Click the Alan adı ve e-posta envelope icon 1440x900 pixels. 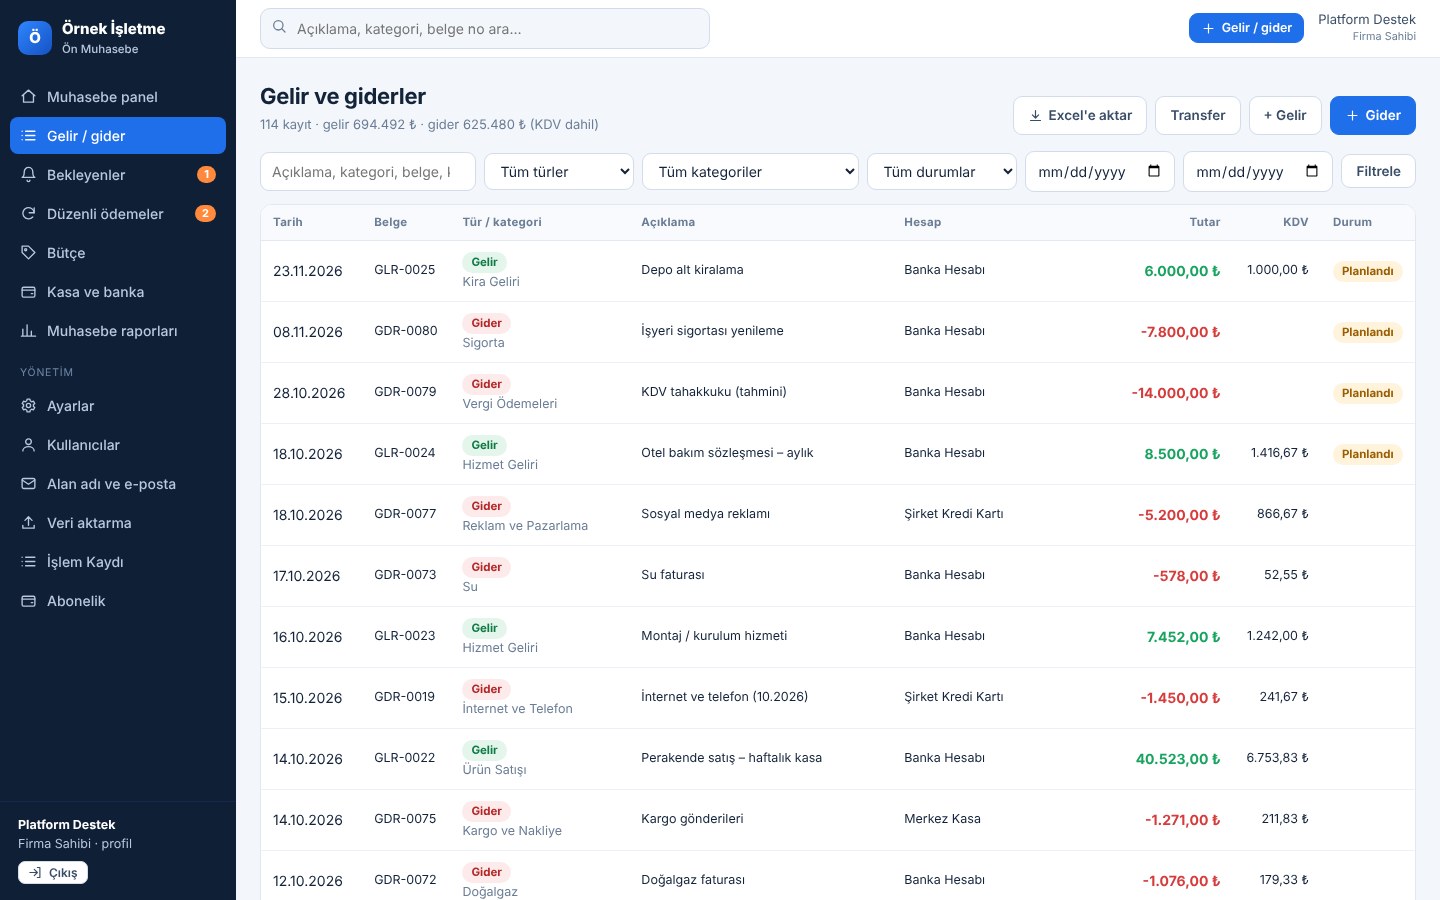[x=28, y=484]
